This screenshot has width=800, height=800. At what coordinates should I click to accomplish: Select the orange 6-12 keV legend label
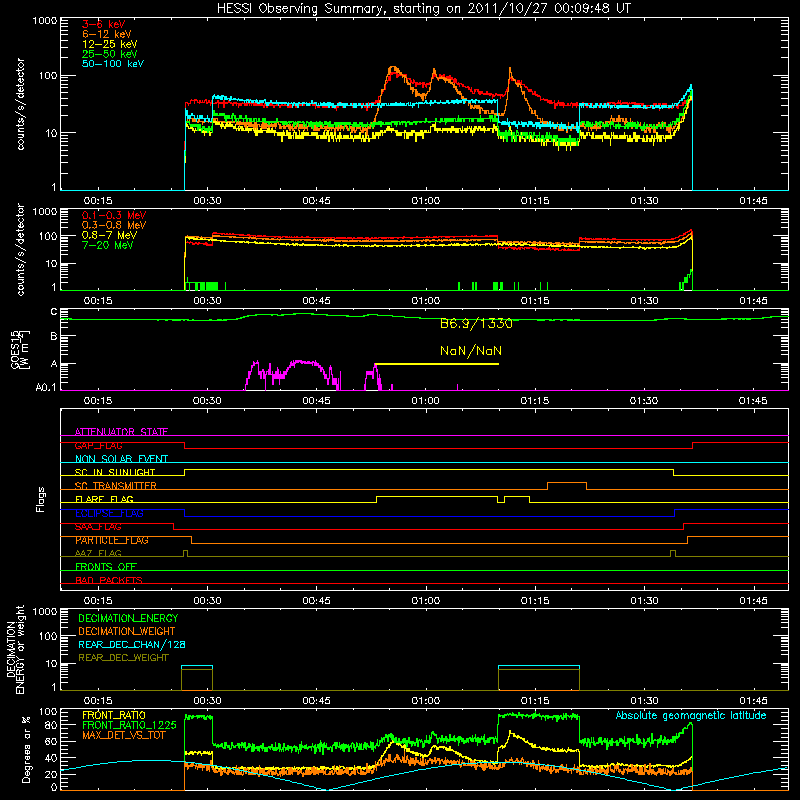tap(107, 34)
